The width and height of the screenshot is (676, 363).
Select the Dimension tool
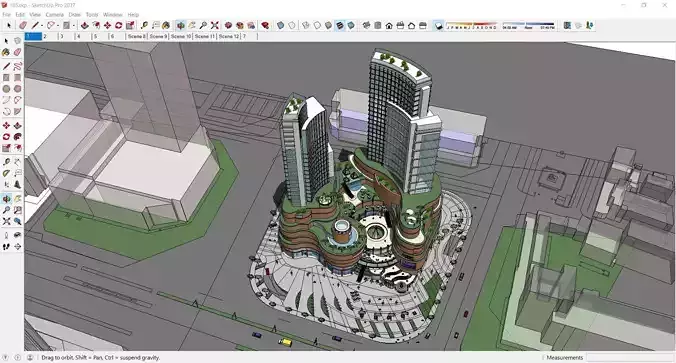17,162
